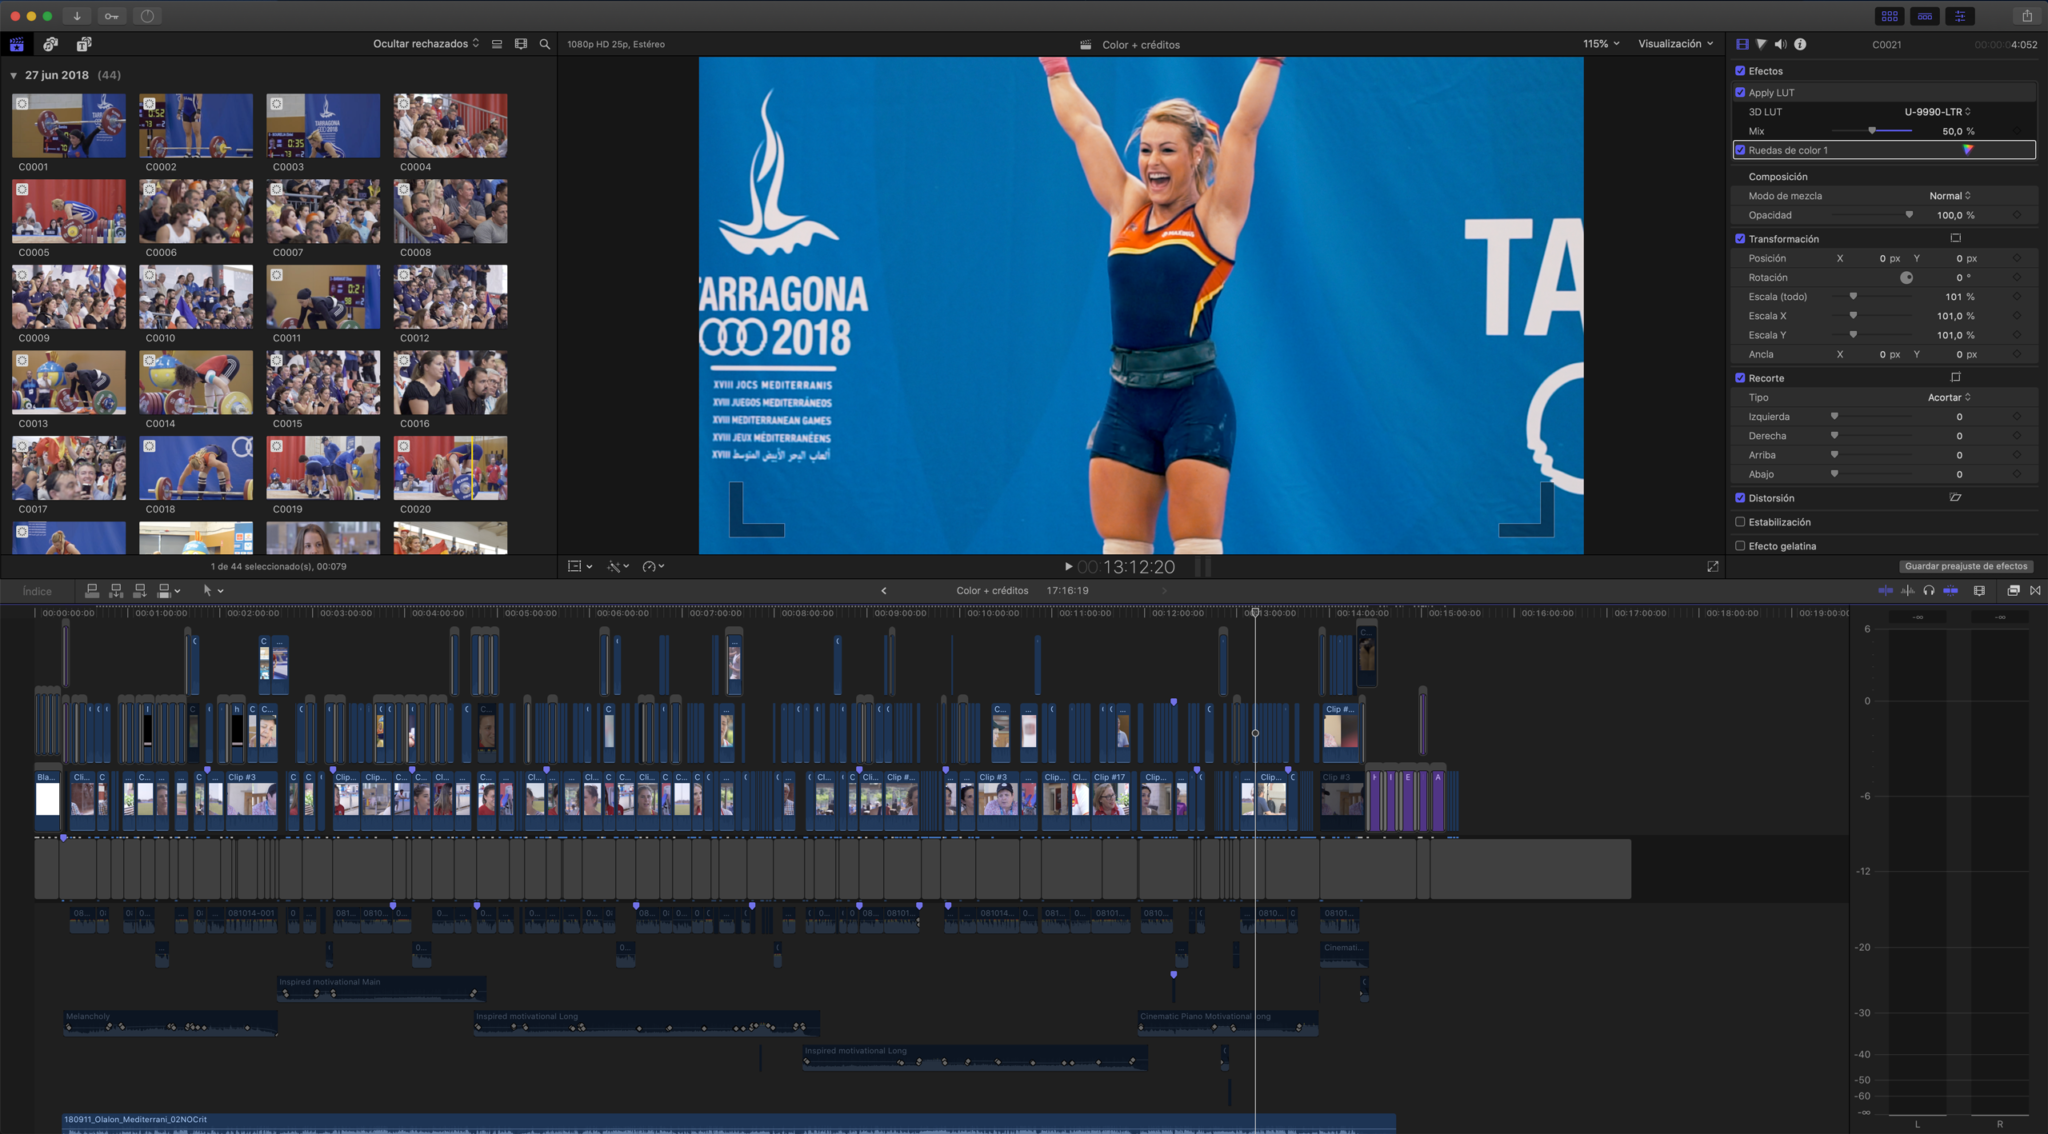Show background tasks progress indicator
Viewport: 2048px width, 1134px height.
(x=147, y=16)
